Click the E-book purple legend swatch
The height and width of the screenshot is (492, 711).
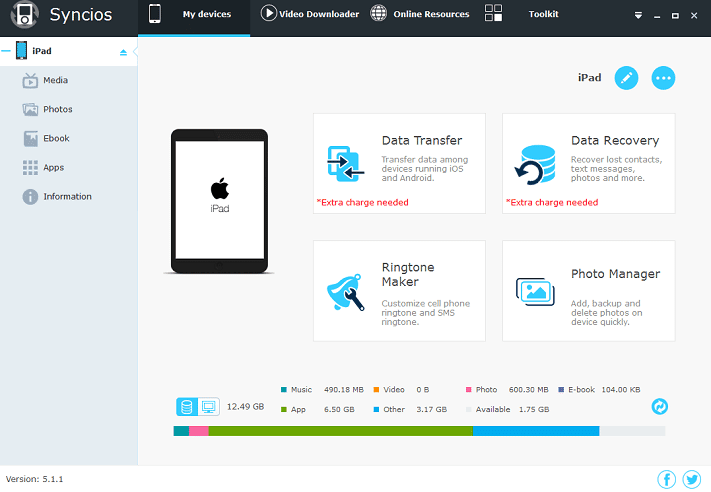tap(561, 390)
